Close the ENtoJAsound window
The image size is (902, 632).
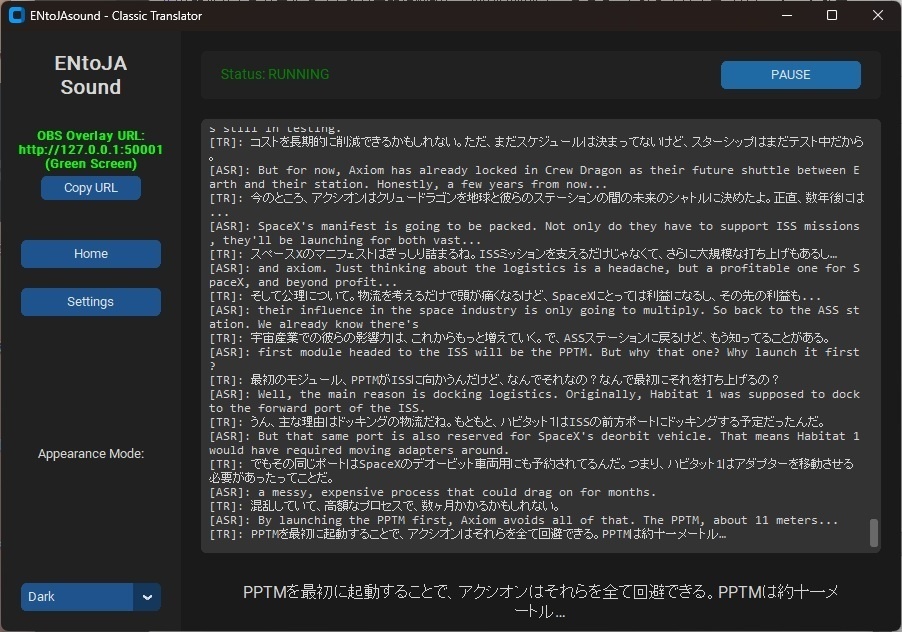coord(878,16)
